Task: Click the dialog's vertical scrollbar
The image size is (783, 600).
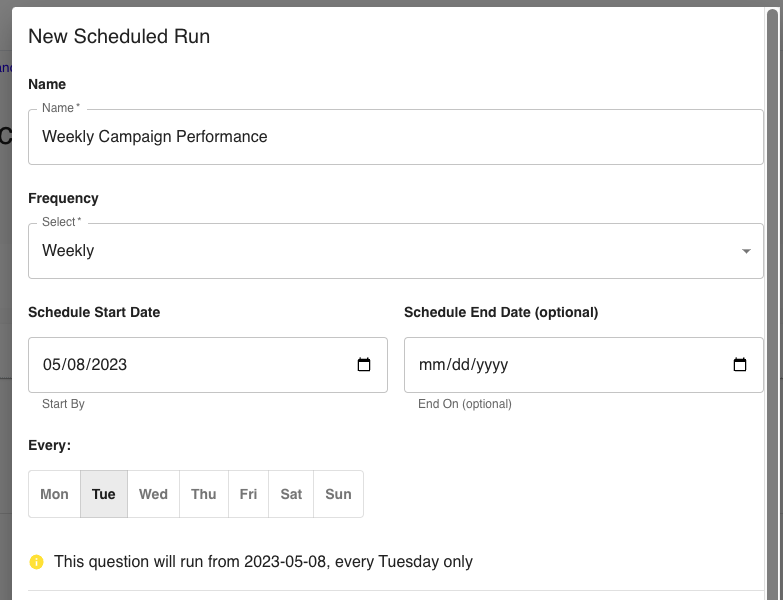Action: coord(771,300)
